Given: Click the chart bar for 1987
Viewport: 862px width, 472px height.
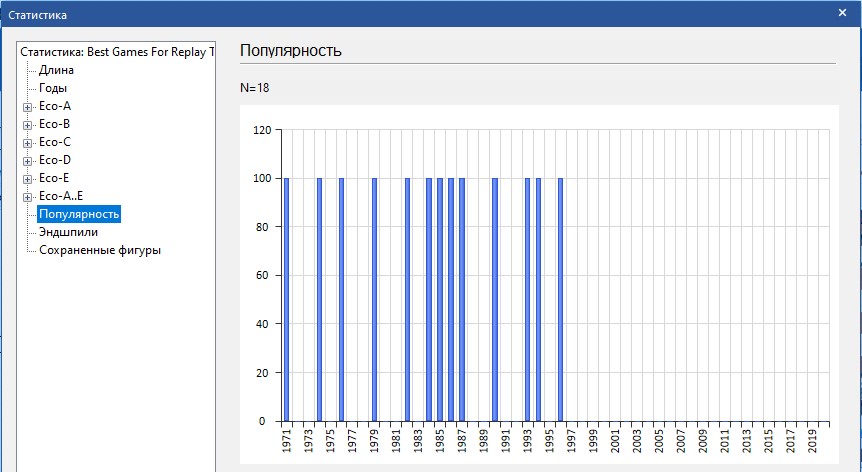Looking at the screenshot, I should coord(462,299).
